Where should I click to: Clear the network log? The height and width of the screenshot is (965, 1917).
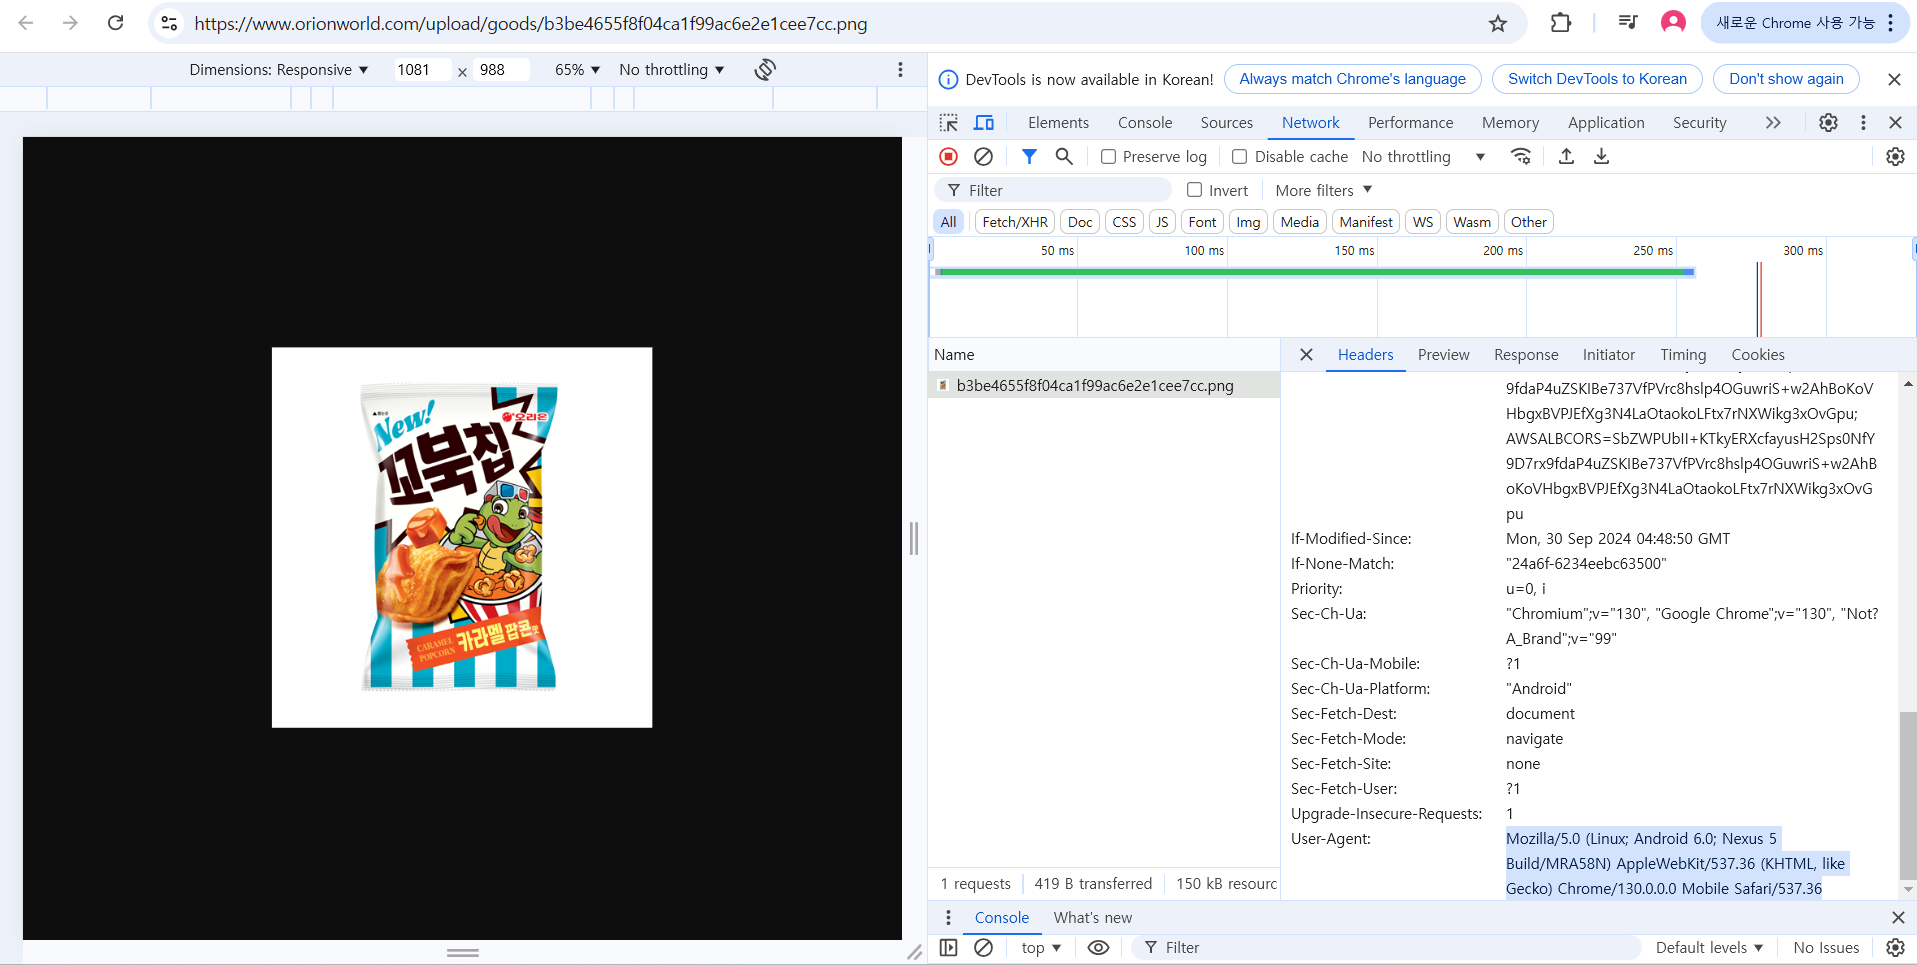pyautogui.click(x=983, y=156)
